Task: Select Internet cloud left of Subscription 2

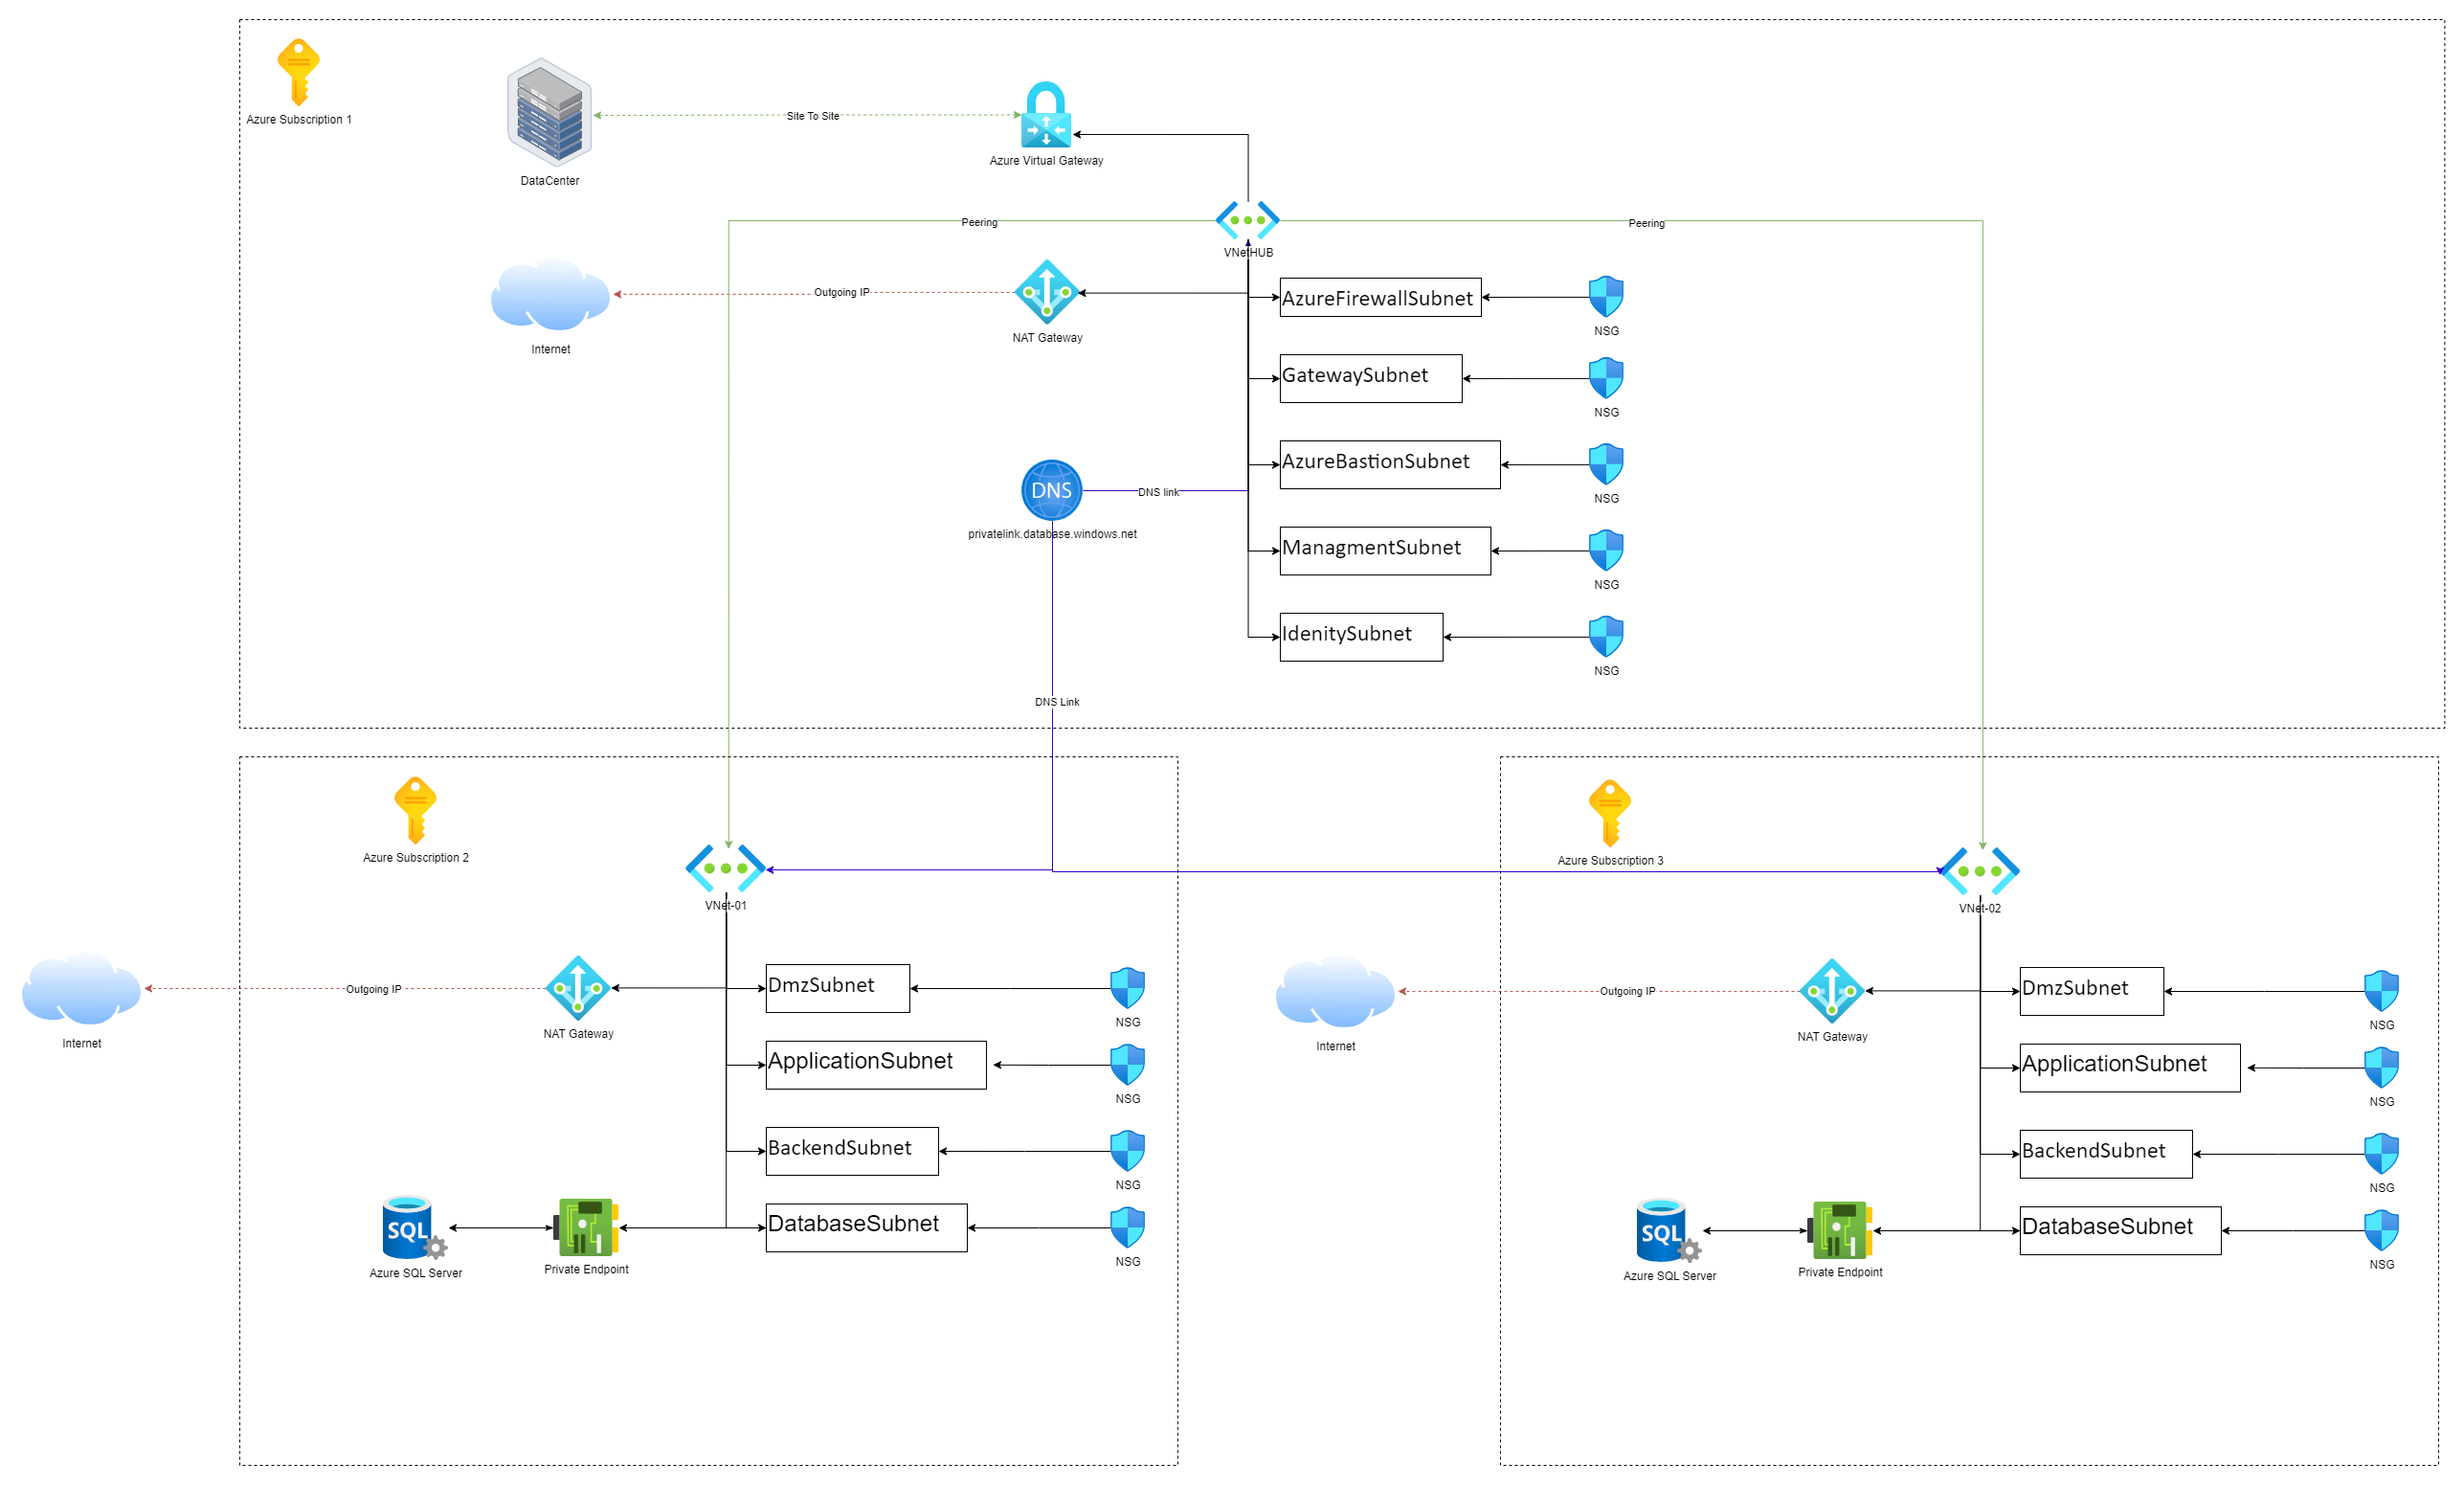Action: [81, 989]
